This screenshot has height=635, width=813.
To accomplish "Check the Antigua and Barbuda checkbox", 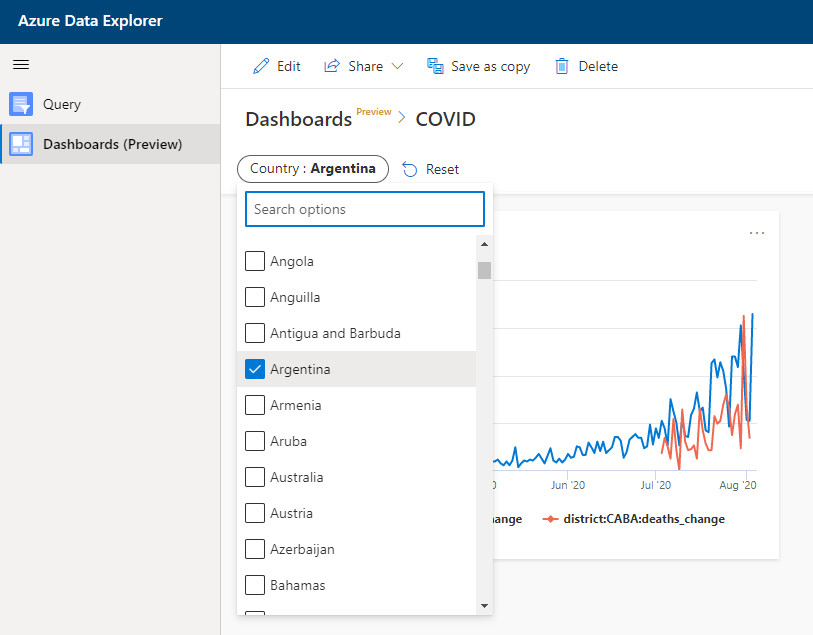I will coord(255,333).
